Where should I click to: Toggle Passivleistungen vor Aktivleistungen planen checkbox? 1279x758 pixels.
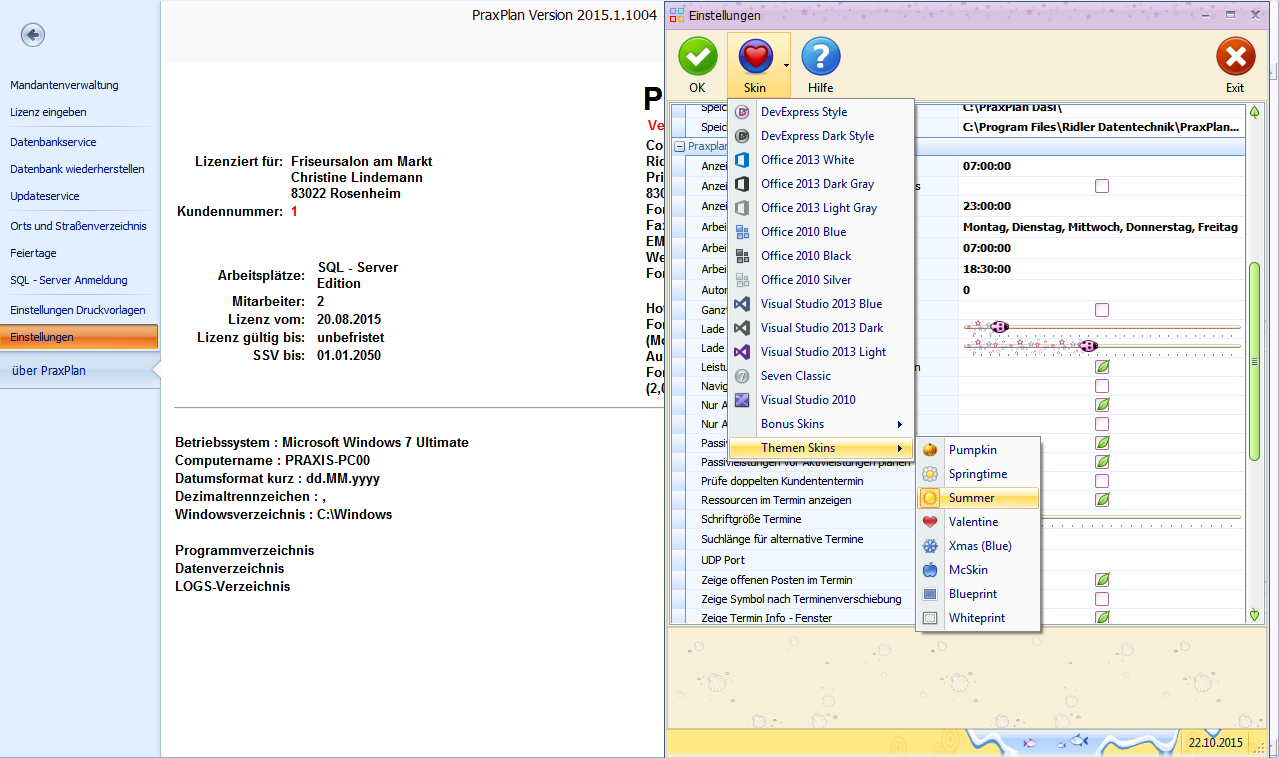tap(1102, 462)
